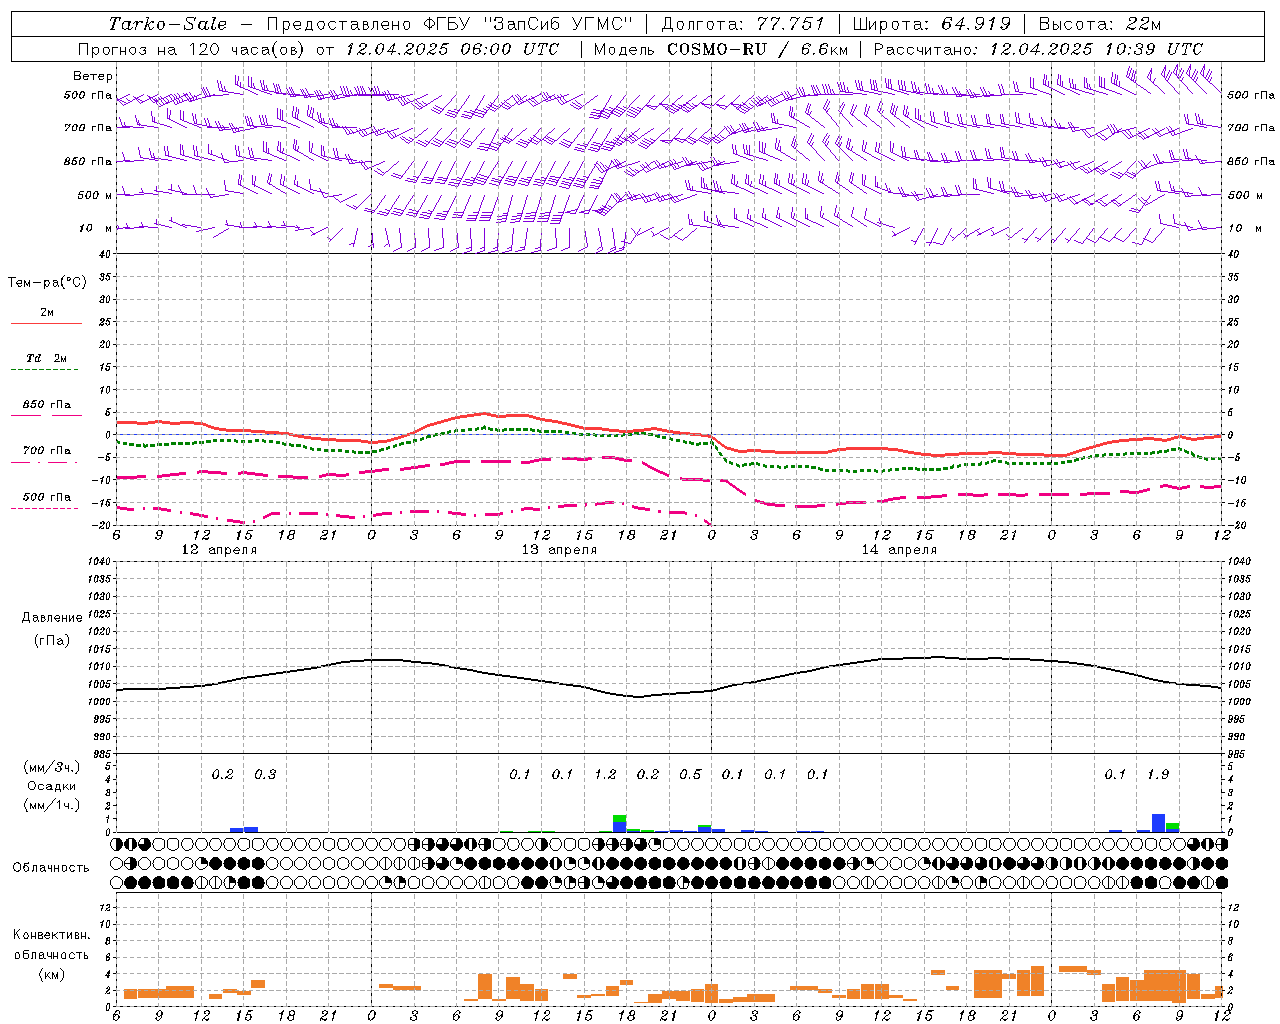Click the 13 апреля date marker
This screenshot has height=1024, width=1280.
pos(559,550)
